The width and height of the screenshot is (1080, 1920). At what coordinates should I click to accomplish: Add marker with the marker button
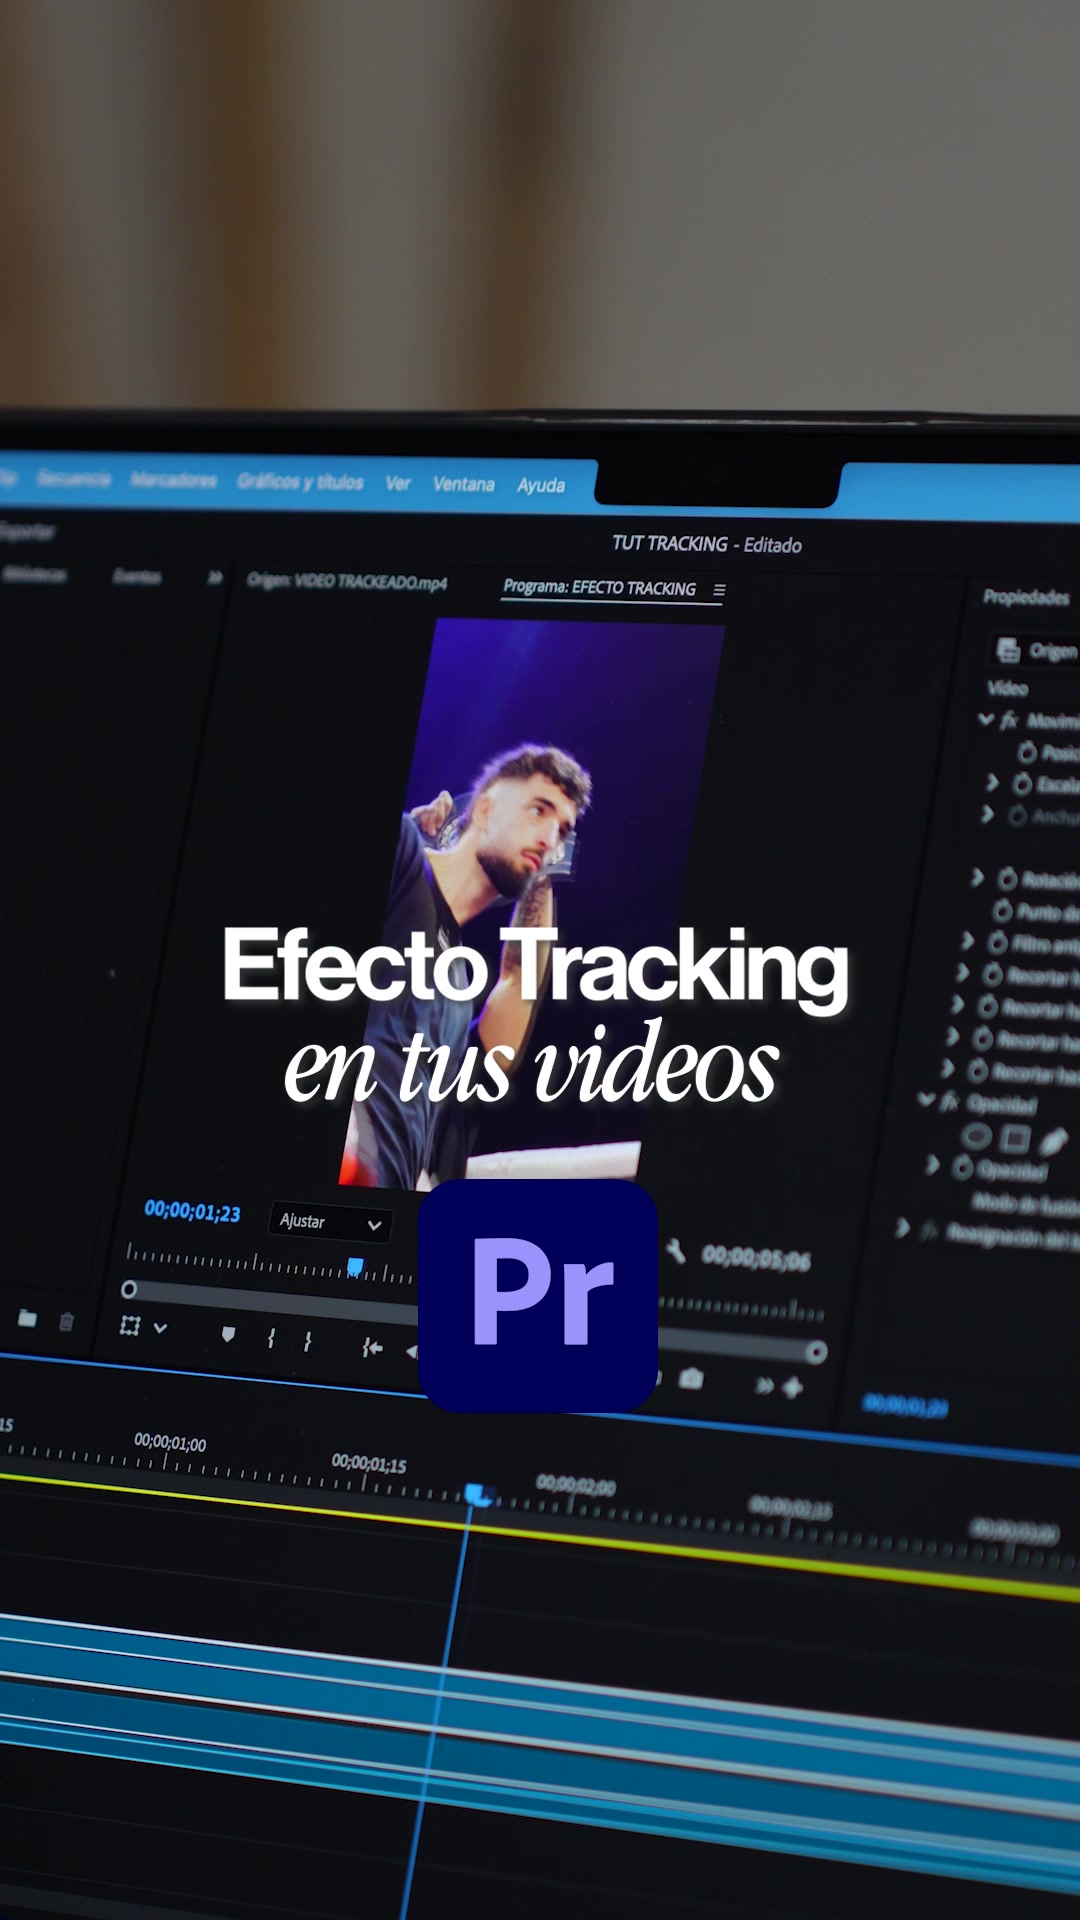228,1334
